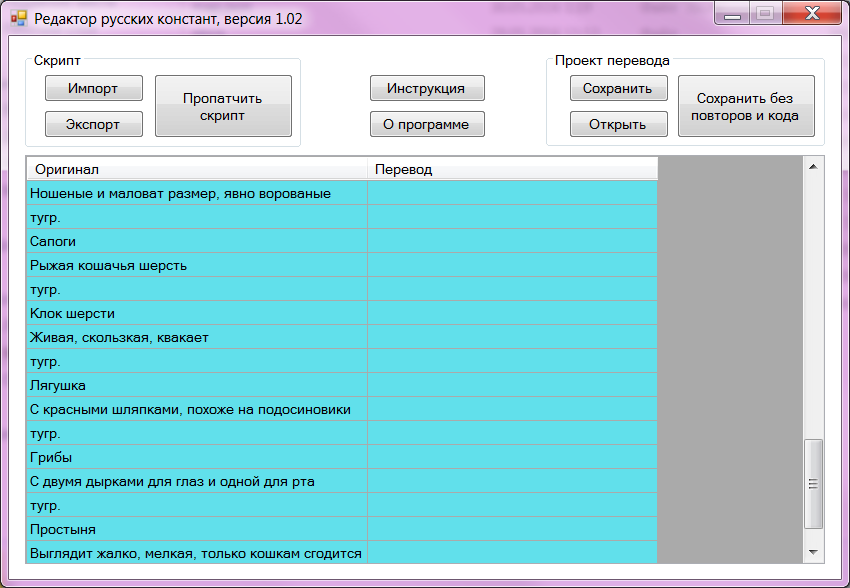The height and width of the screenshot is (588, 850).
Task: Click translation cell next to Лягушка
Action: point(511,385)
